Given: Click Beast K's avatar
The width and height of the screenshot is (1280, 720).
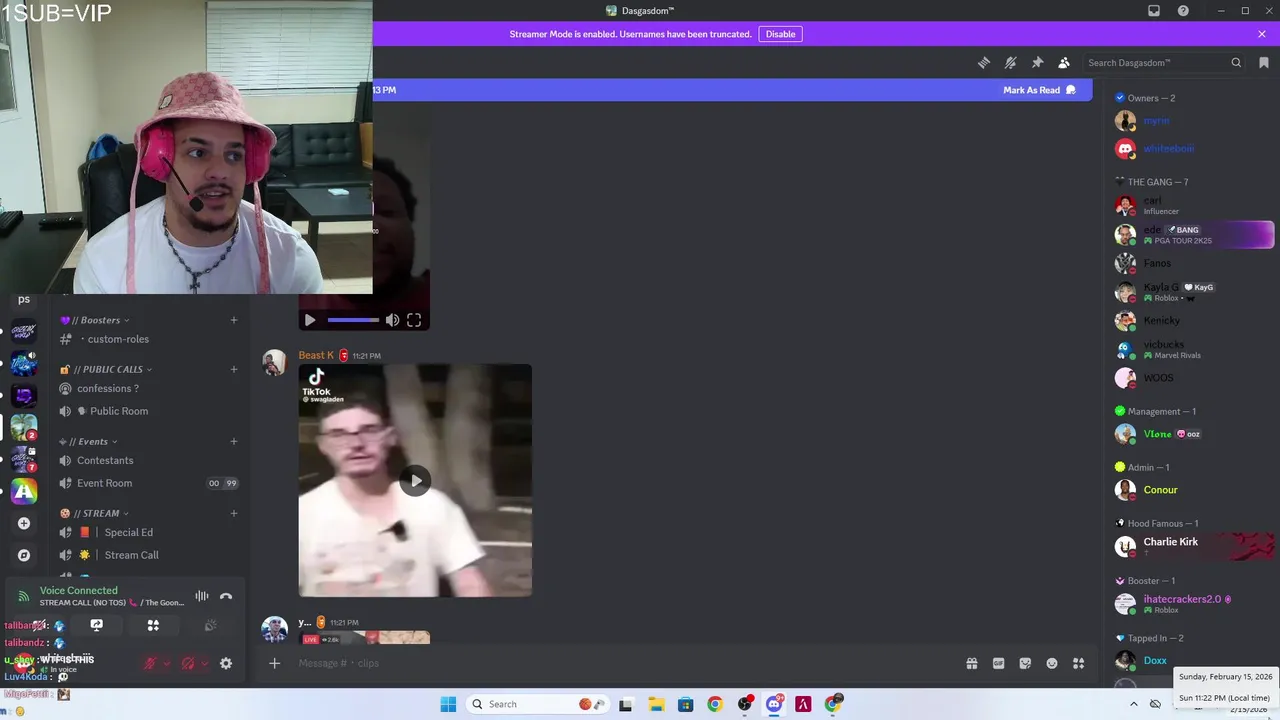Looking at the screenshot, I should [274, 363].
